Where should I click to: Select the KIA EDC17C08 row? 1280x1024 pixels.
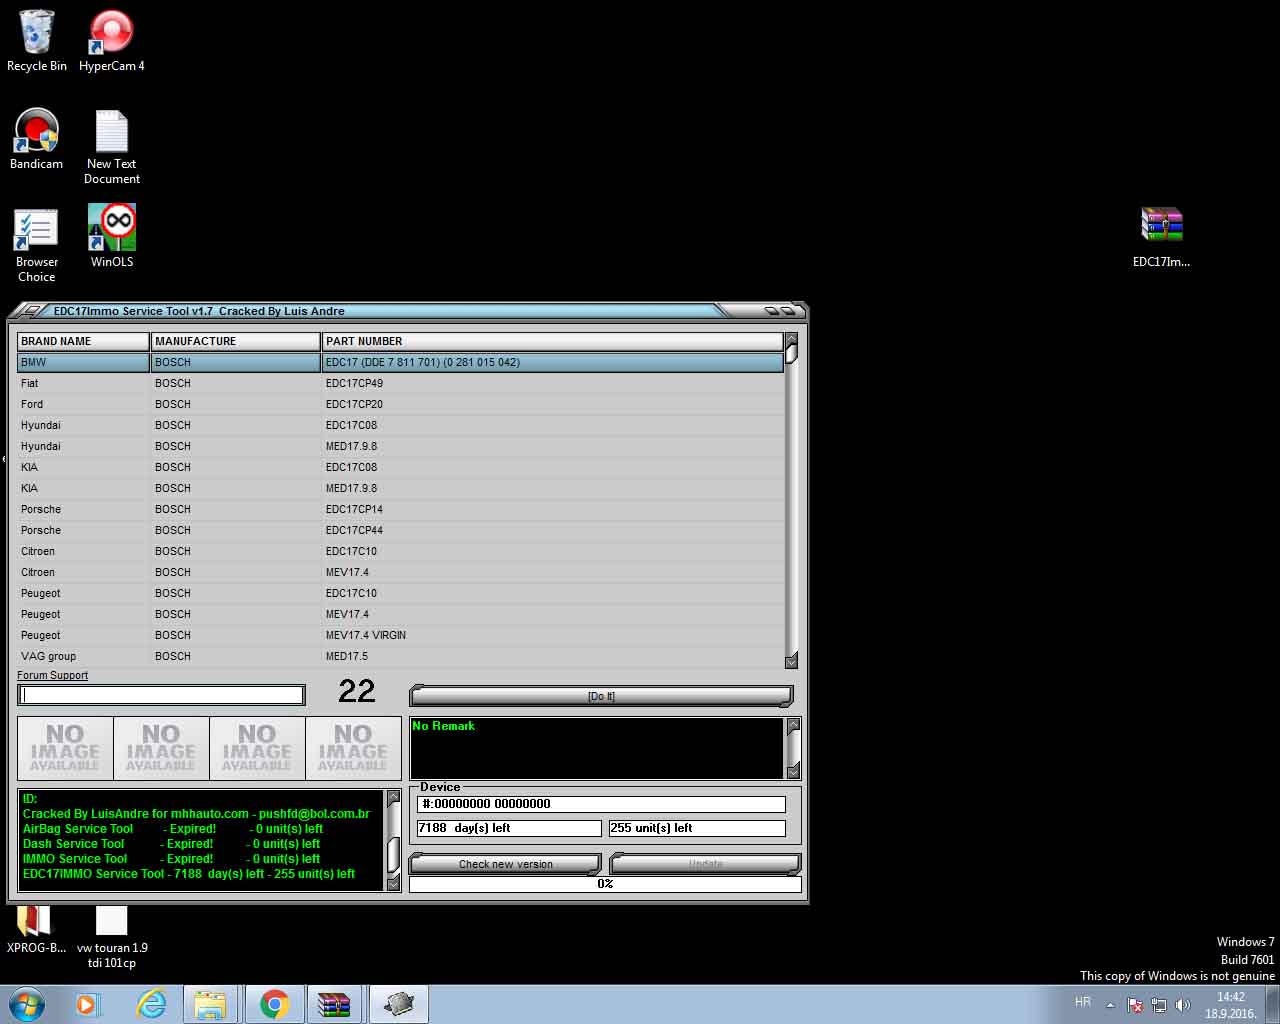(x=400, y=467)
